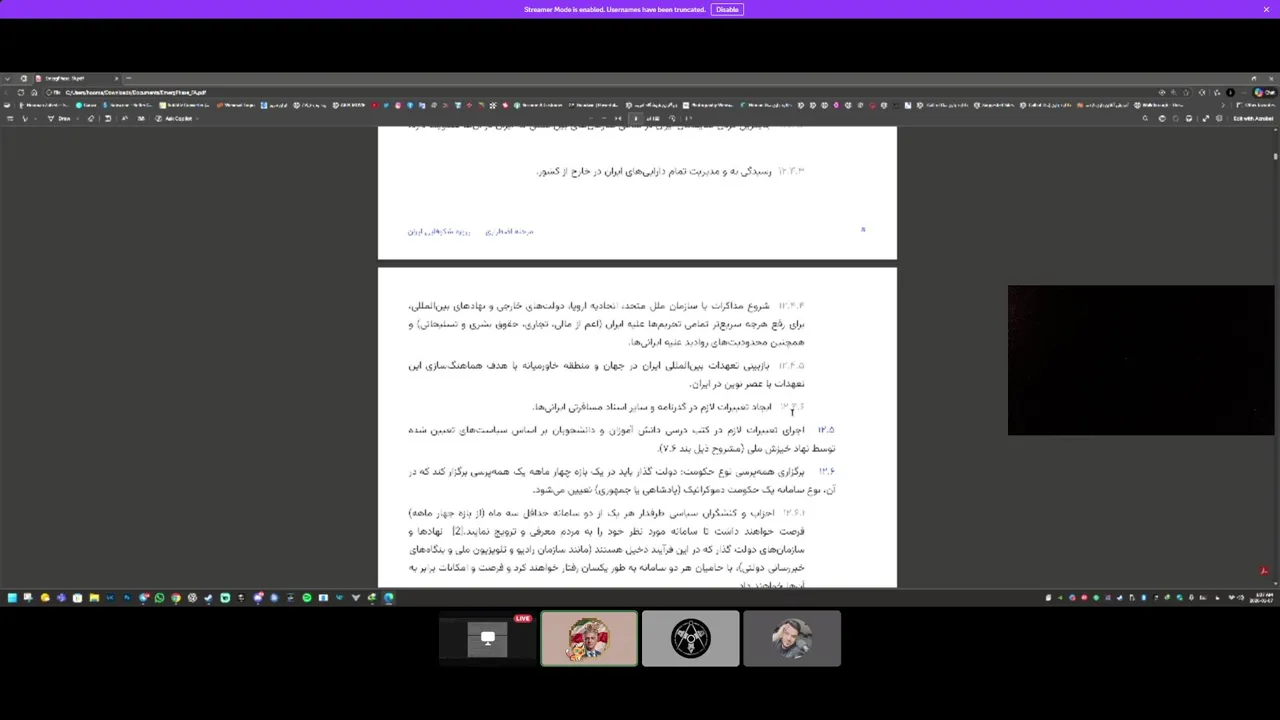
Task: Open the blue footer link on the left
Action: coord(438,231)
